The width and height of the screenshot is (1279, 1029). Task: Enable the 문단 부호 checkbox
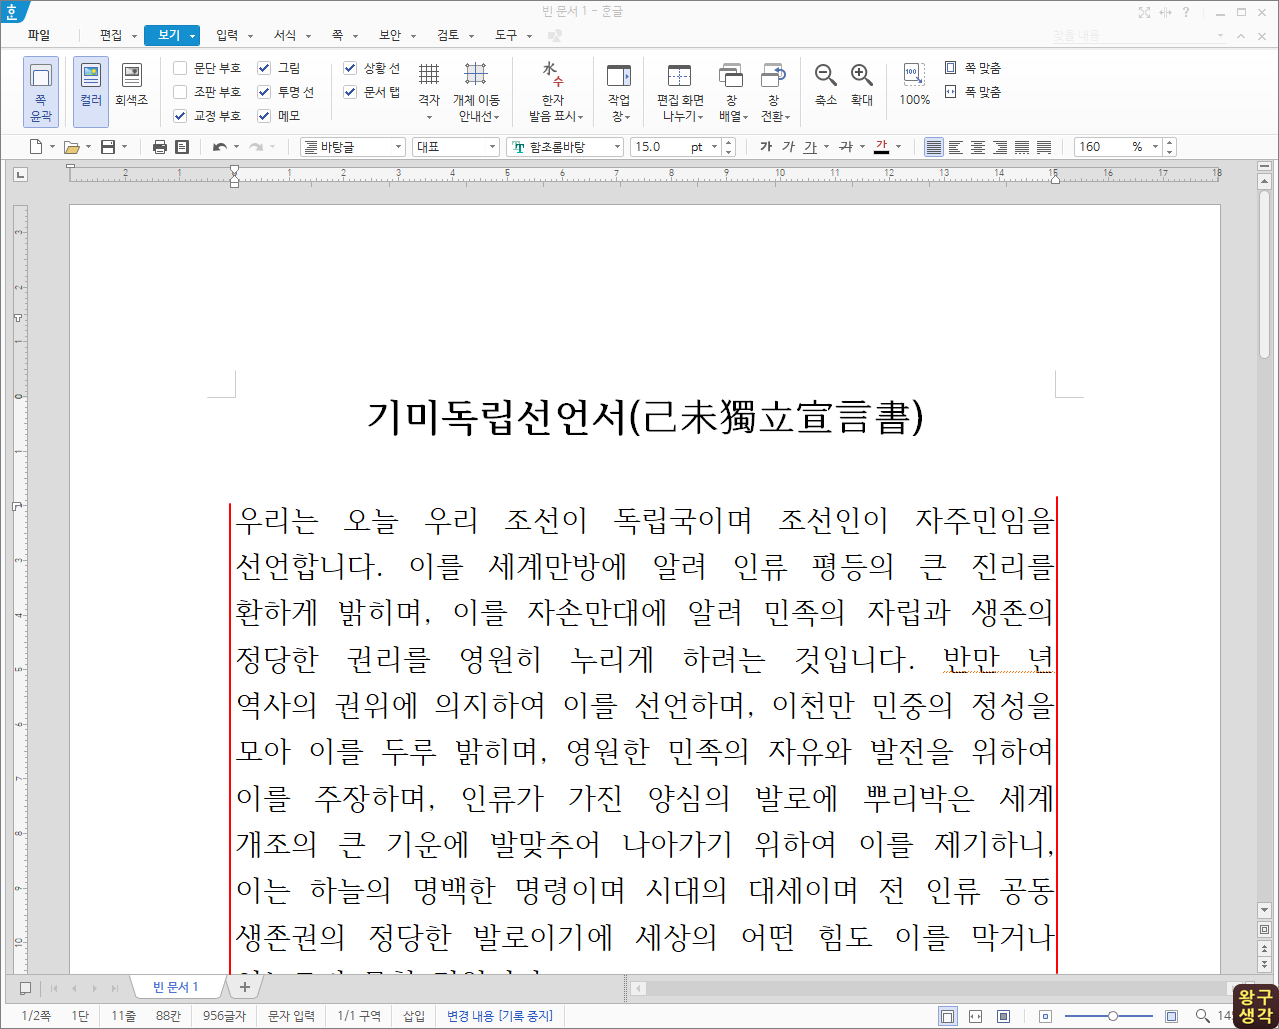point(180,68)
